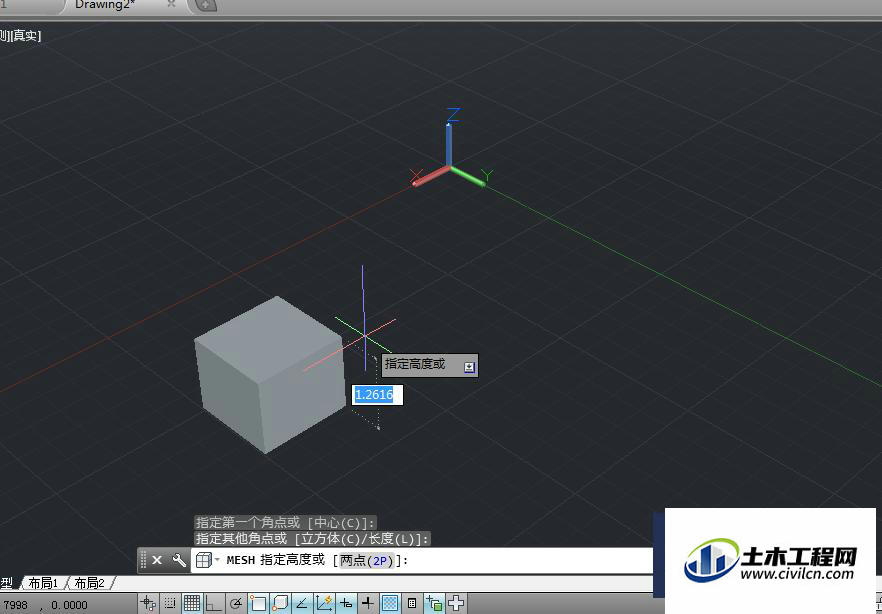Click the 0.0000 coordinate readout
This screenshot has height=614, width=882.
point(69,605)
